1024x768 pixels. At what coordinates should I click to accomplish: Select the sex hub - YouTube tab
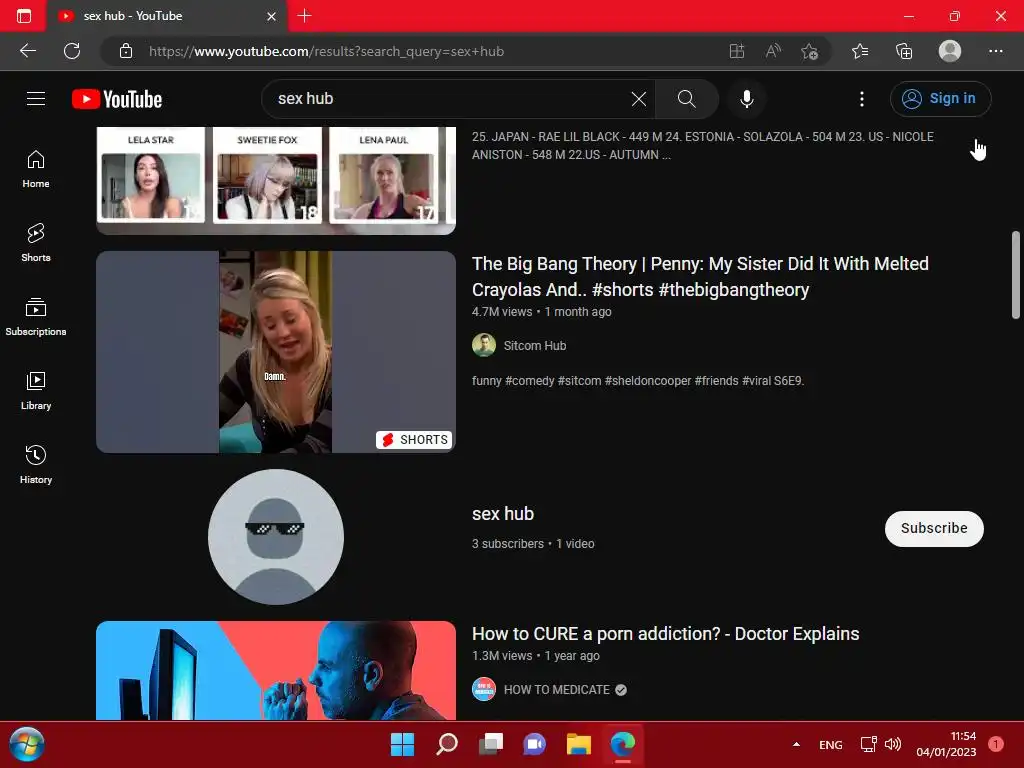167,16
